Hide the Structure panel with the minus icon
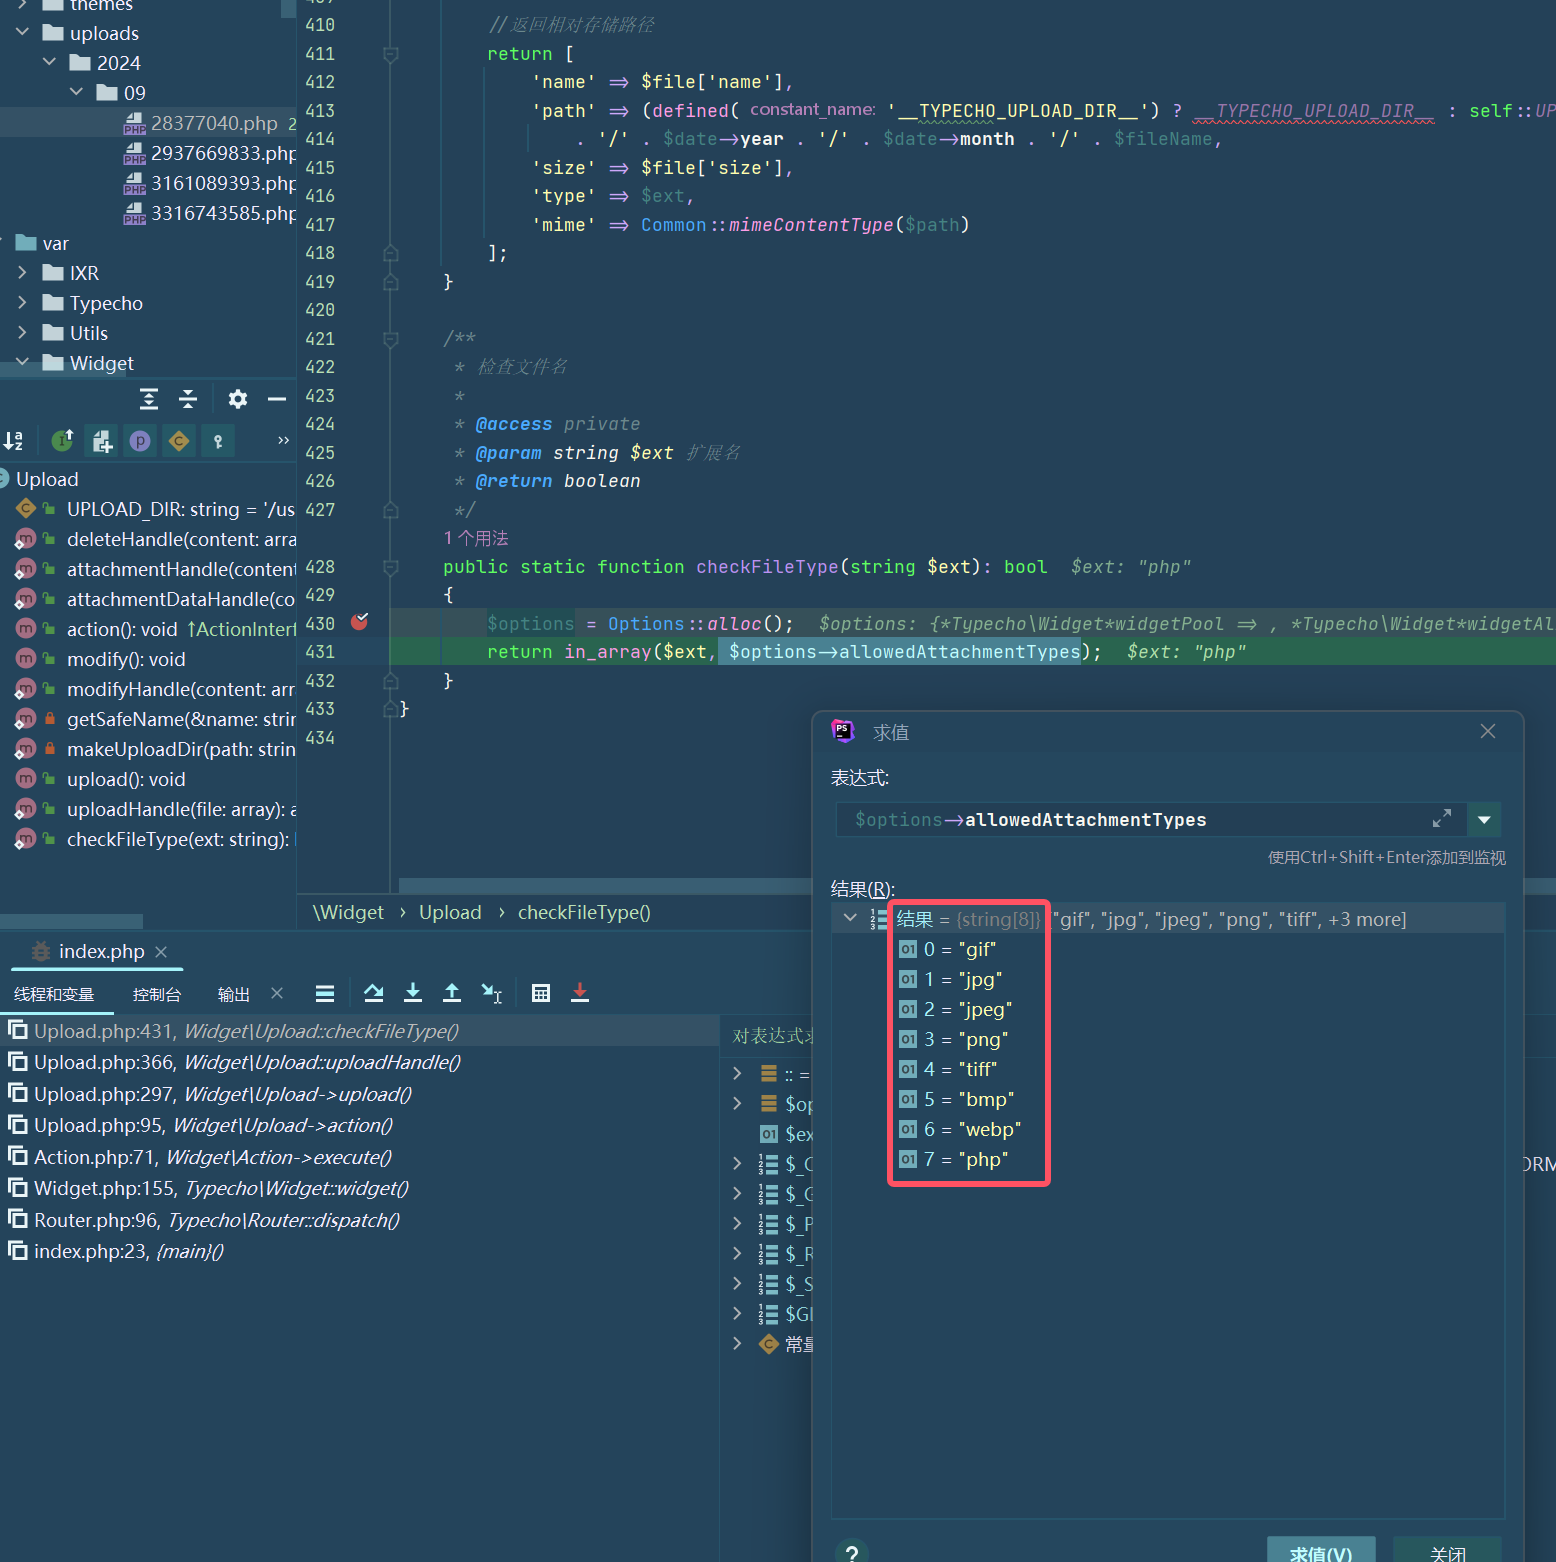Viewport: 1556px width, 1562px height. point(277,399)
